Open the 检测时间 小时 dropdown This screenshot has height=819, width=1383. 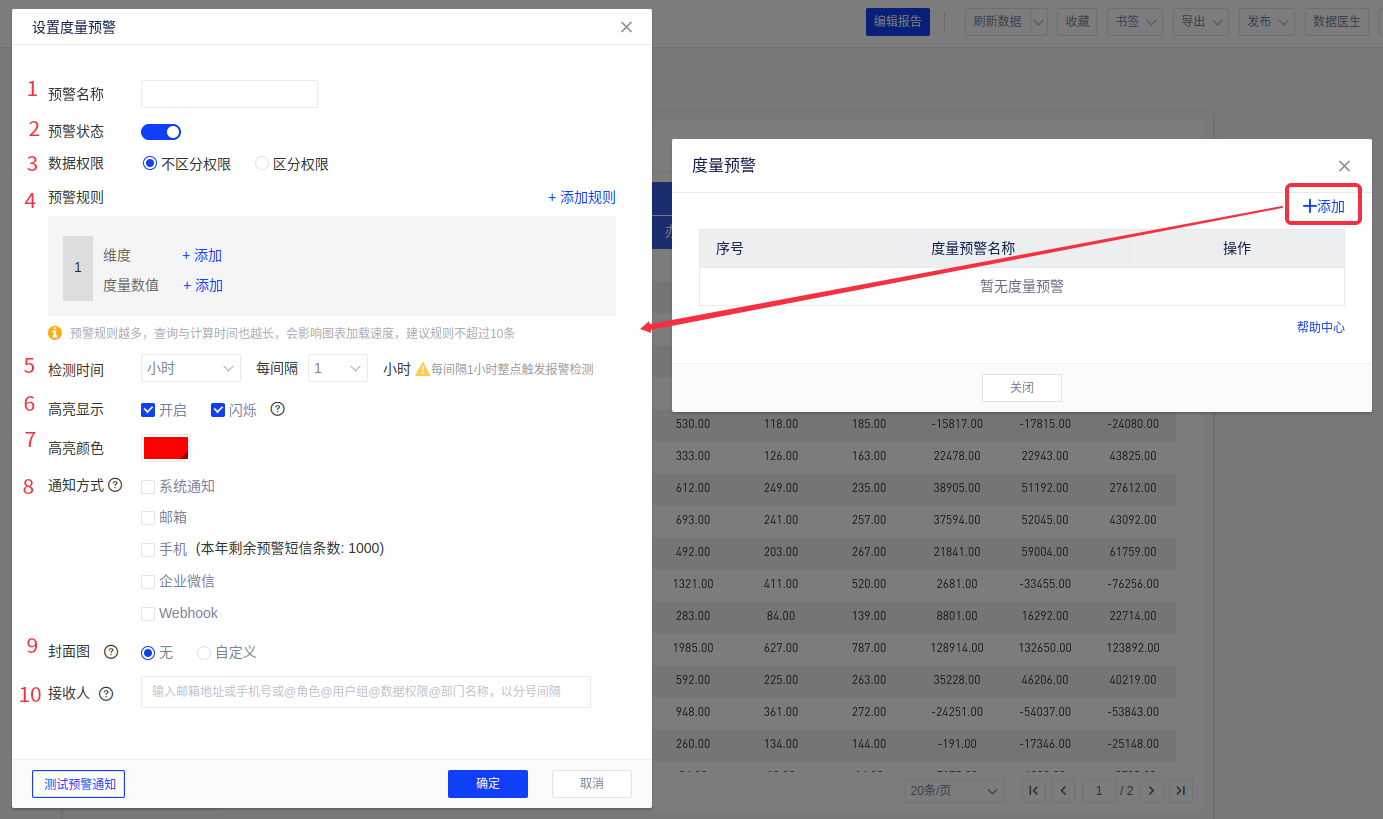click(190, 368)
